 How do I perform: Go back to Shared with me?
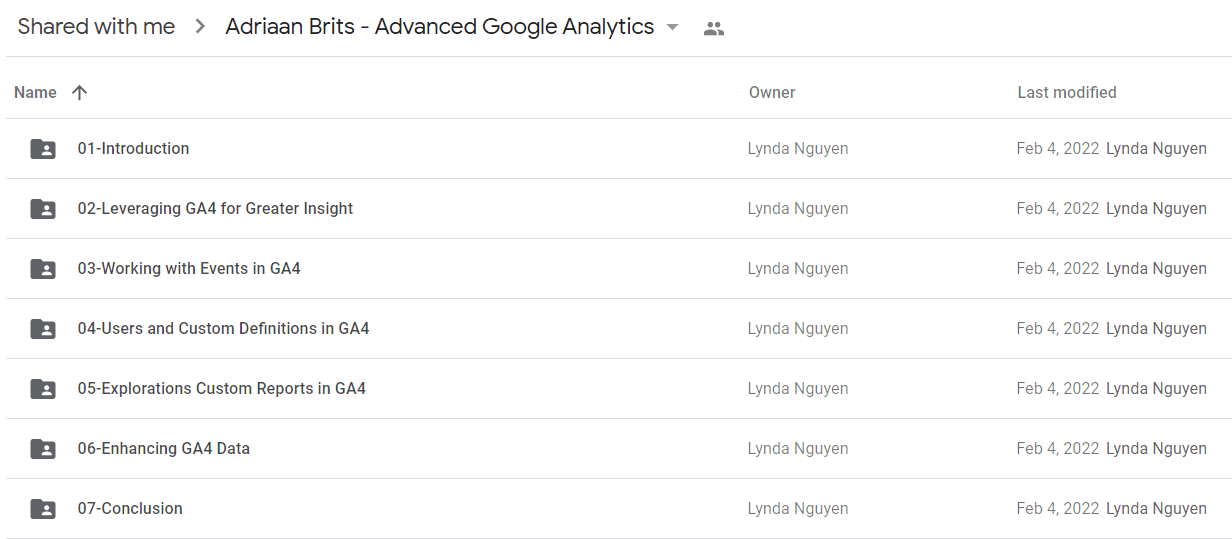pos(96,27)
